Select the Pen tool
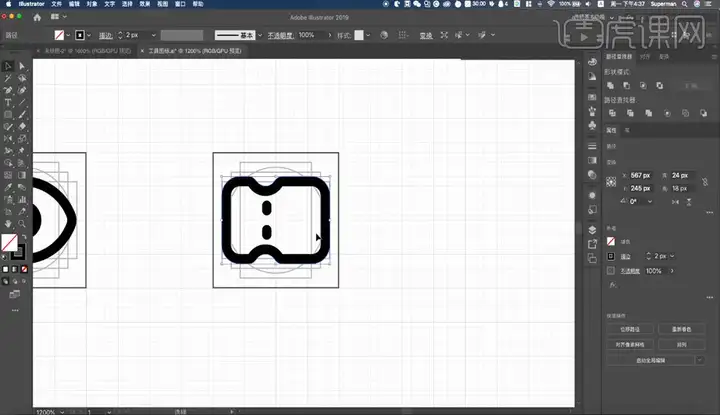The width and height of the screenshot is (720, 415). [8, 90]
